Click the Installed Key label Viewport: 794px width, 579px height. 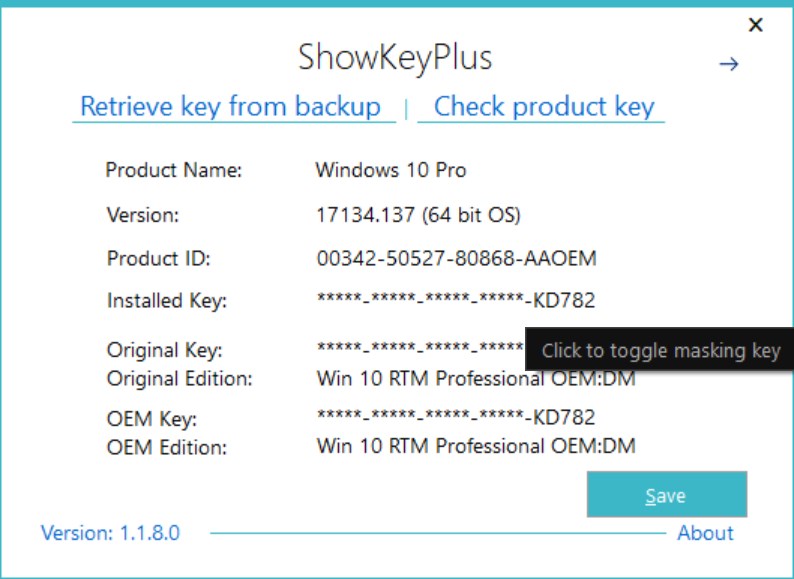tap(167, 301)
